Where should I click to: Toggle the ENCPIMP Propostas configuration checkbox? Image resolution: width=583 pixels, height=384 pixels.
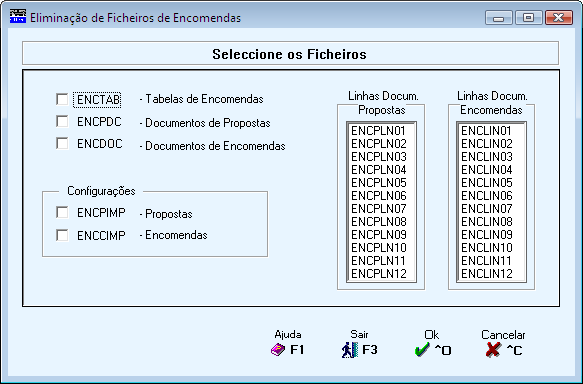[62, 213]
